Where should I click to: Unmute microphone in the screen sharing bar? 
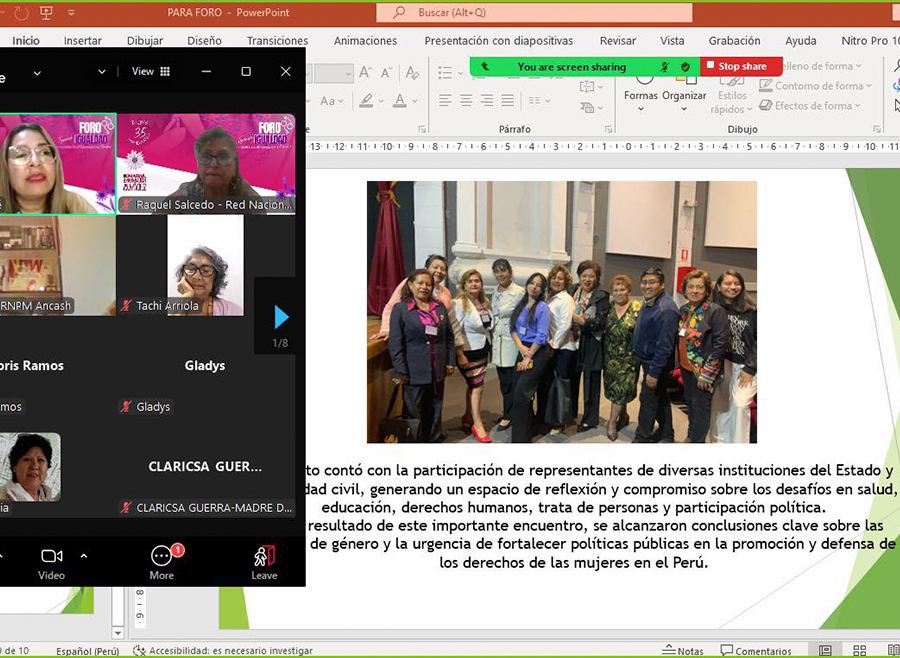click(x=665, y=67)
